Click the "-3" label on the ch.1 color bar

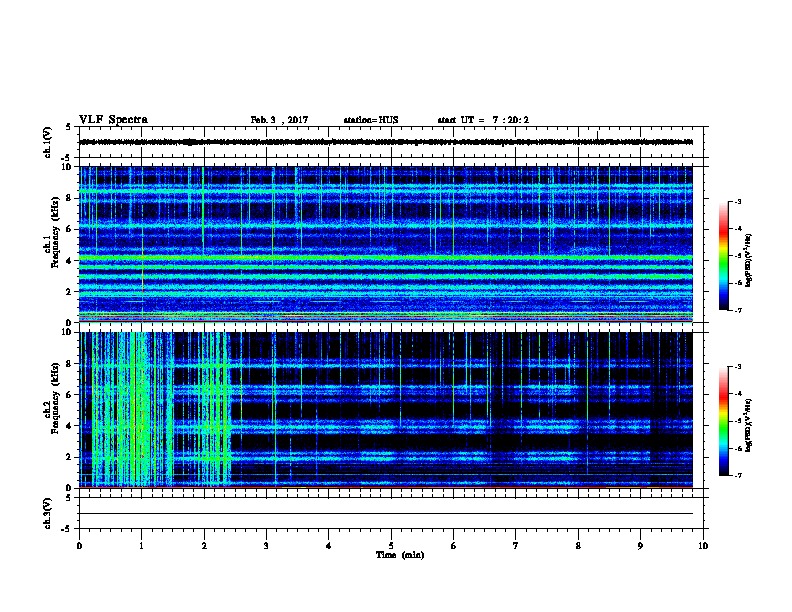click(737, 201)
